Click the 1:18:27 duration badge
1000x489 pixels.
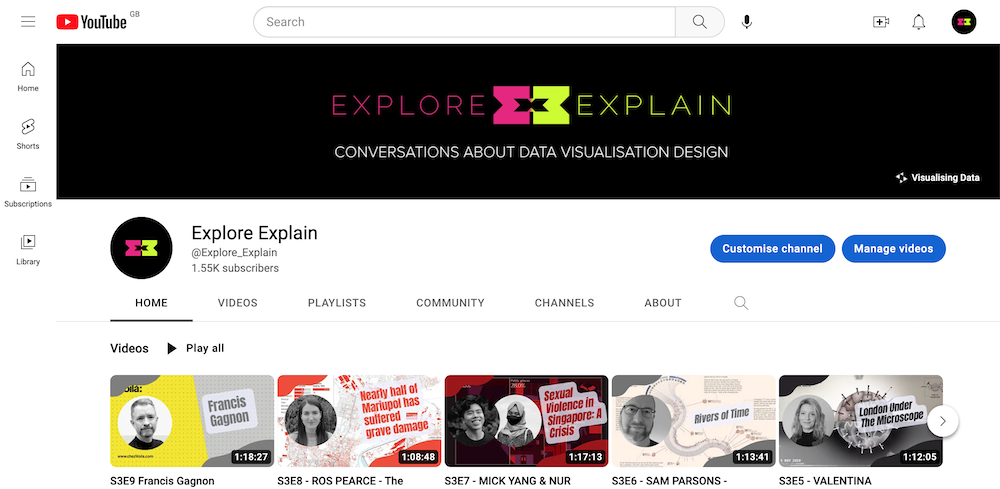(251, 457)
